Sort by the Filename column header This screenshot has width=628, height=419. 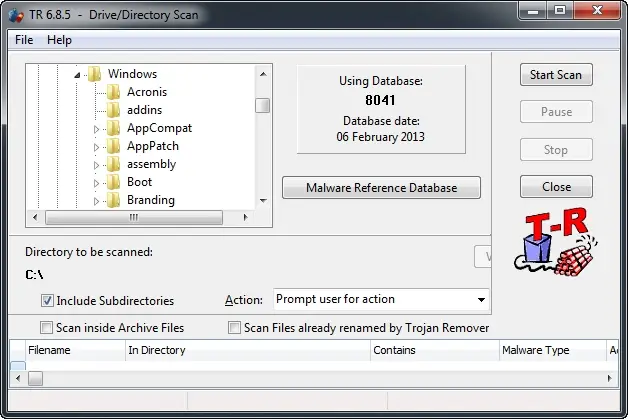click(x=75, y=350)
